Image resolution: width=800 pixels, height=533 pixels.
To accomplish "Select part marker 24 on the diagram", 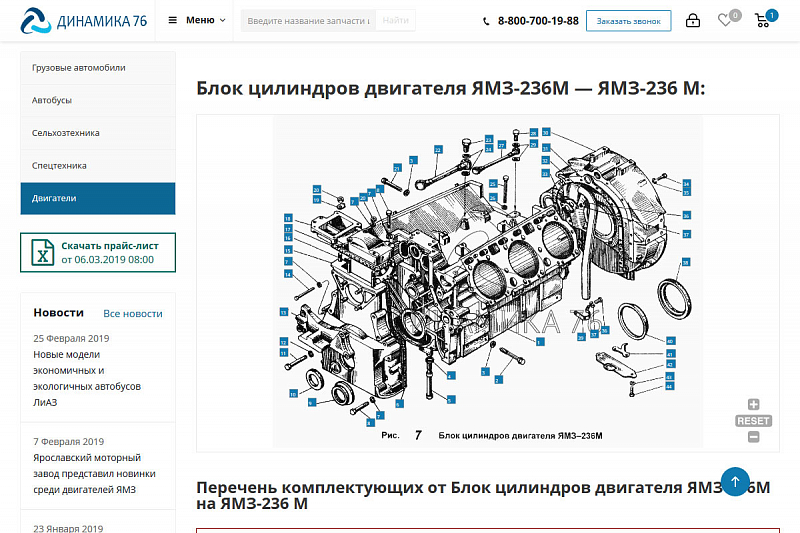I will click(x=489, y=148).
